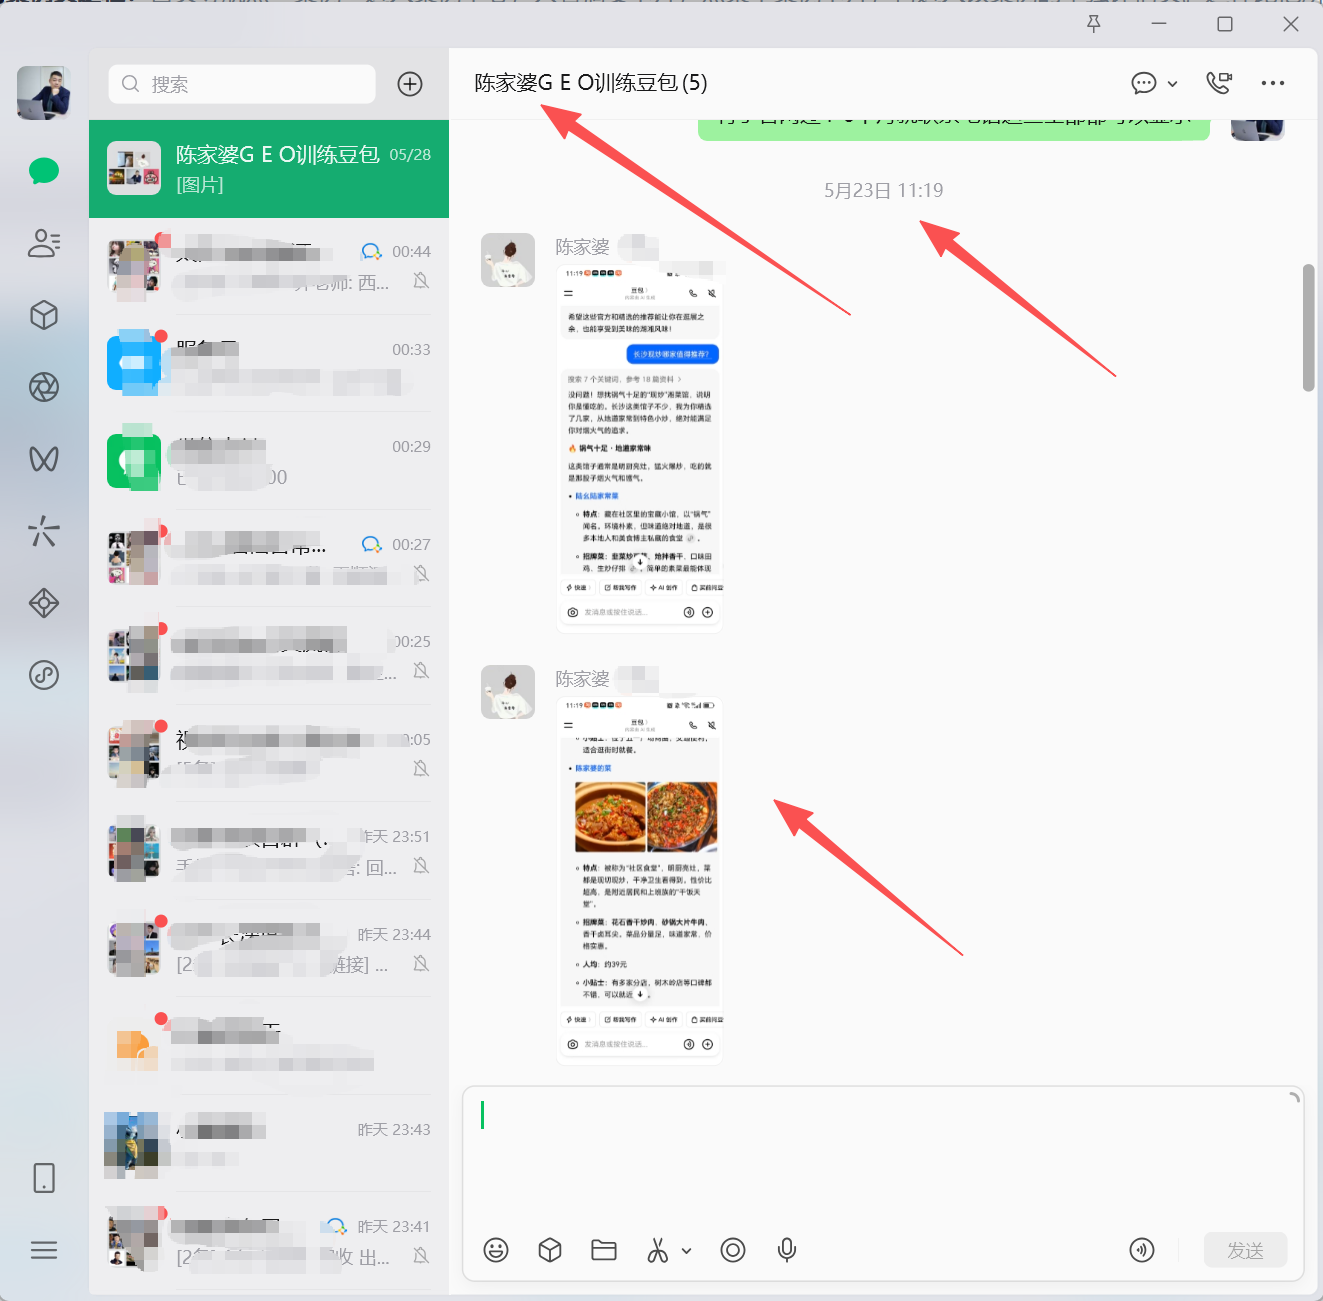Open the conversation timestamped 00:29
1323x1301 pixels.
[x=269, y=461]
